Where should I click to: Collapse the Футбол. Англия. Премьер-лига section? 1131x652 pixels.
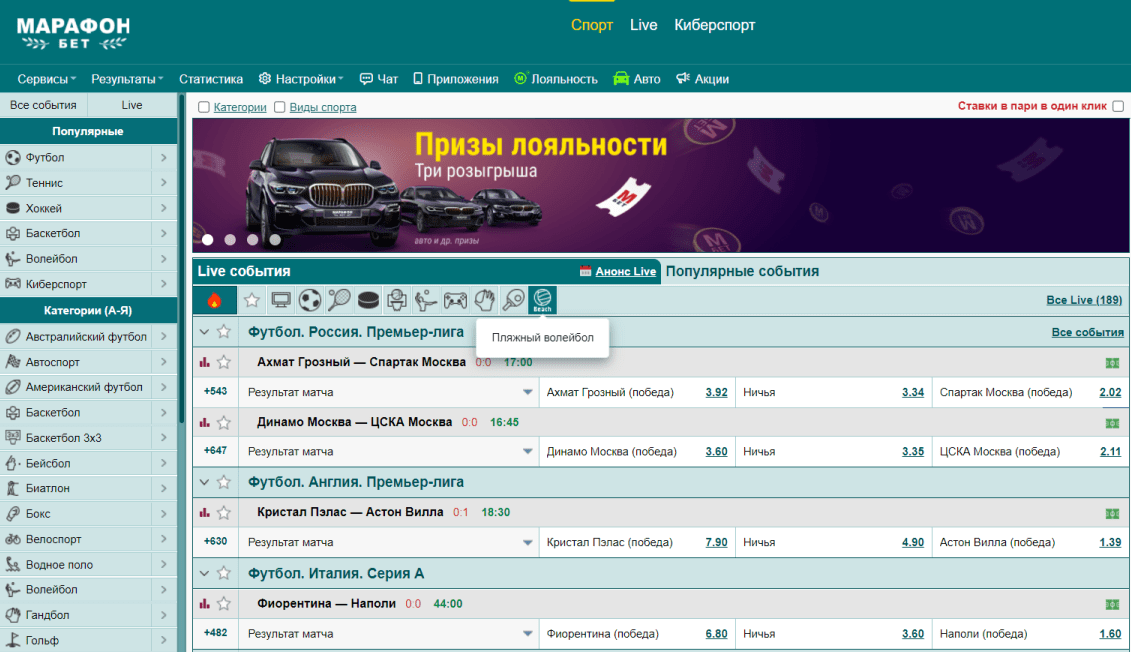click(x=204, y=482)
